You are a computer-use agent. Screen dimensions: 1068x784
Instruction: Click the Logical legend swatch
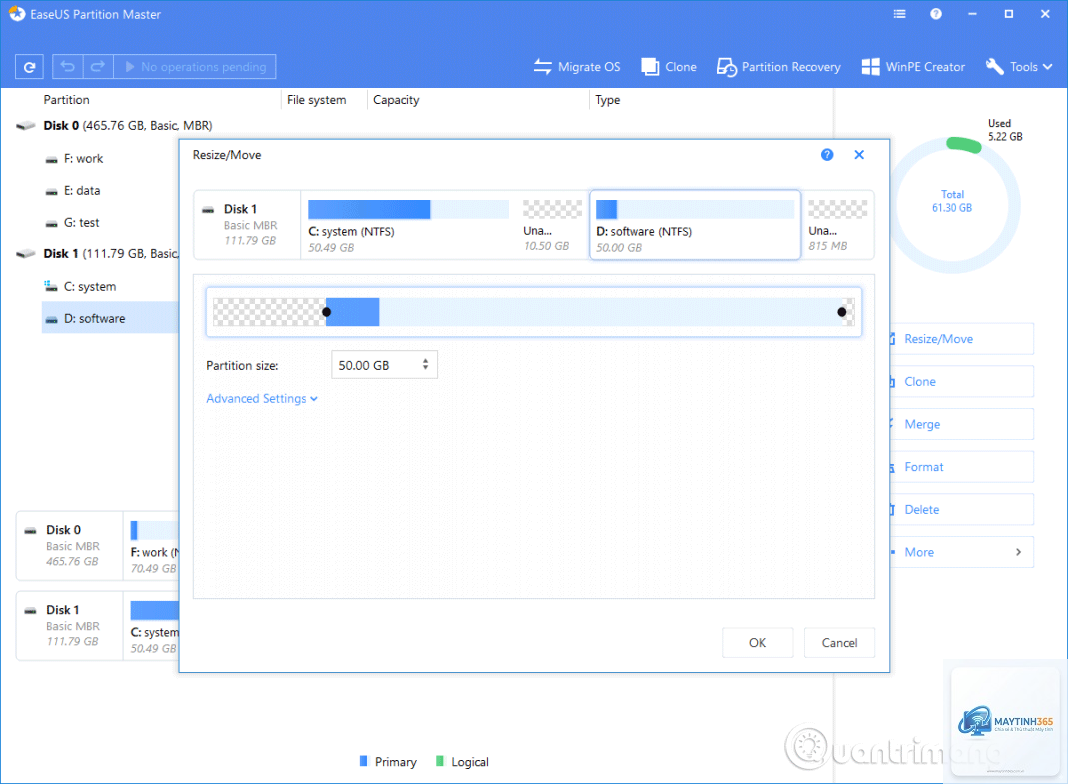pos(439,761)
